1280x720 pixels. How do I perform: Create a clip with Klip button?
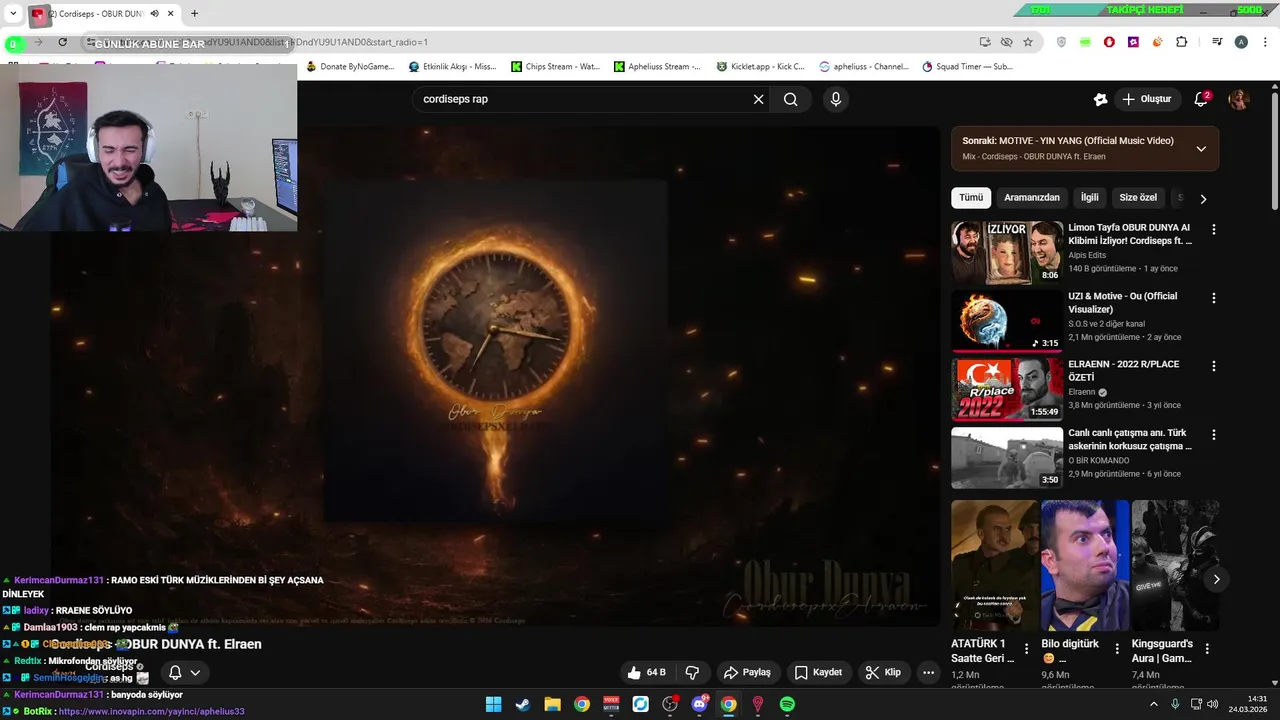883,672
